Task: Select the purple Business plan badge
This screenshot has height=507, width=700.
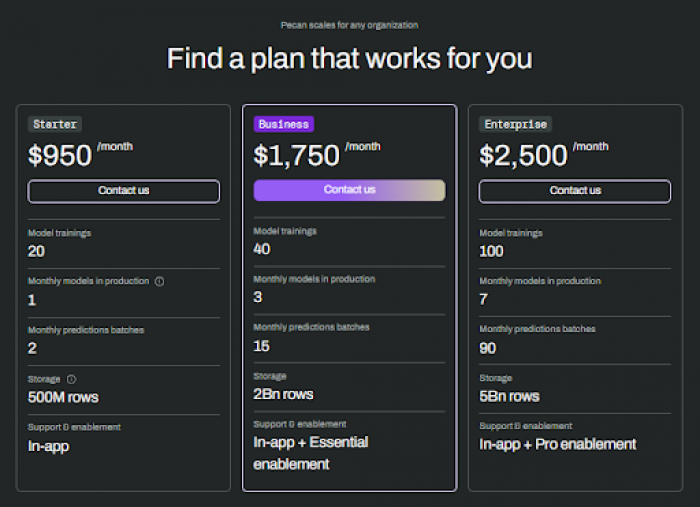Action: pyautogui.click(x=284, y=124)
